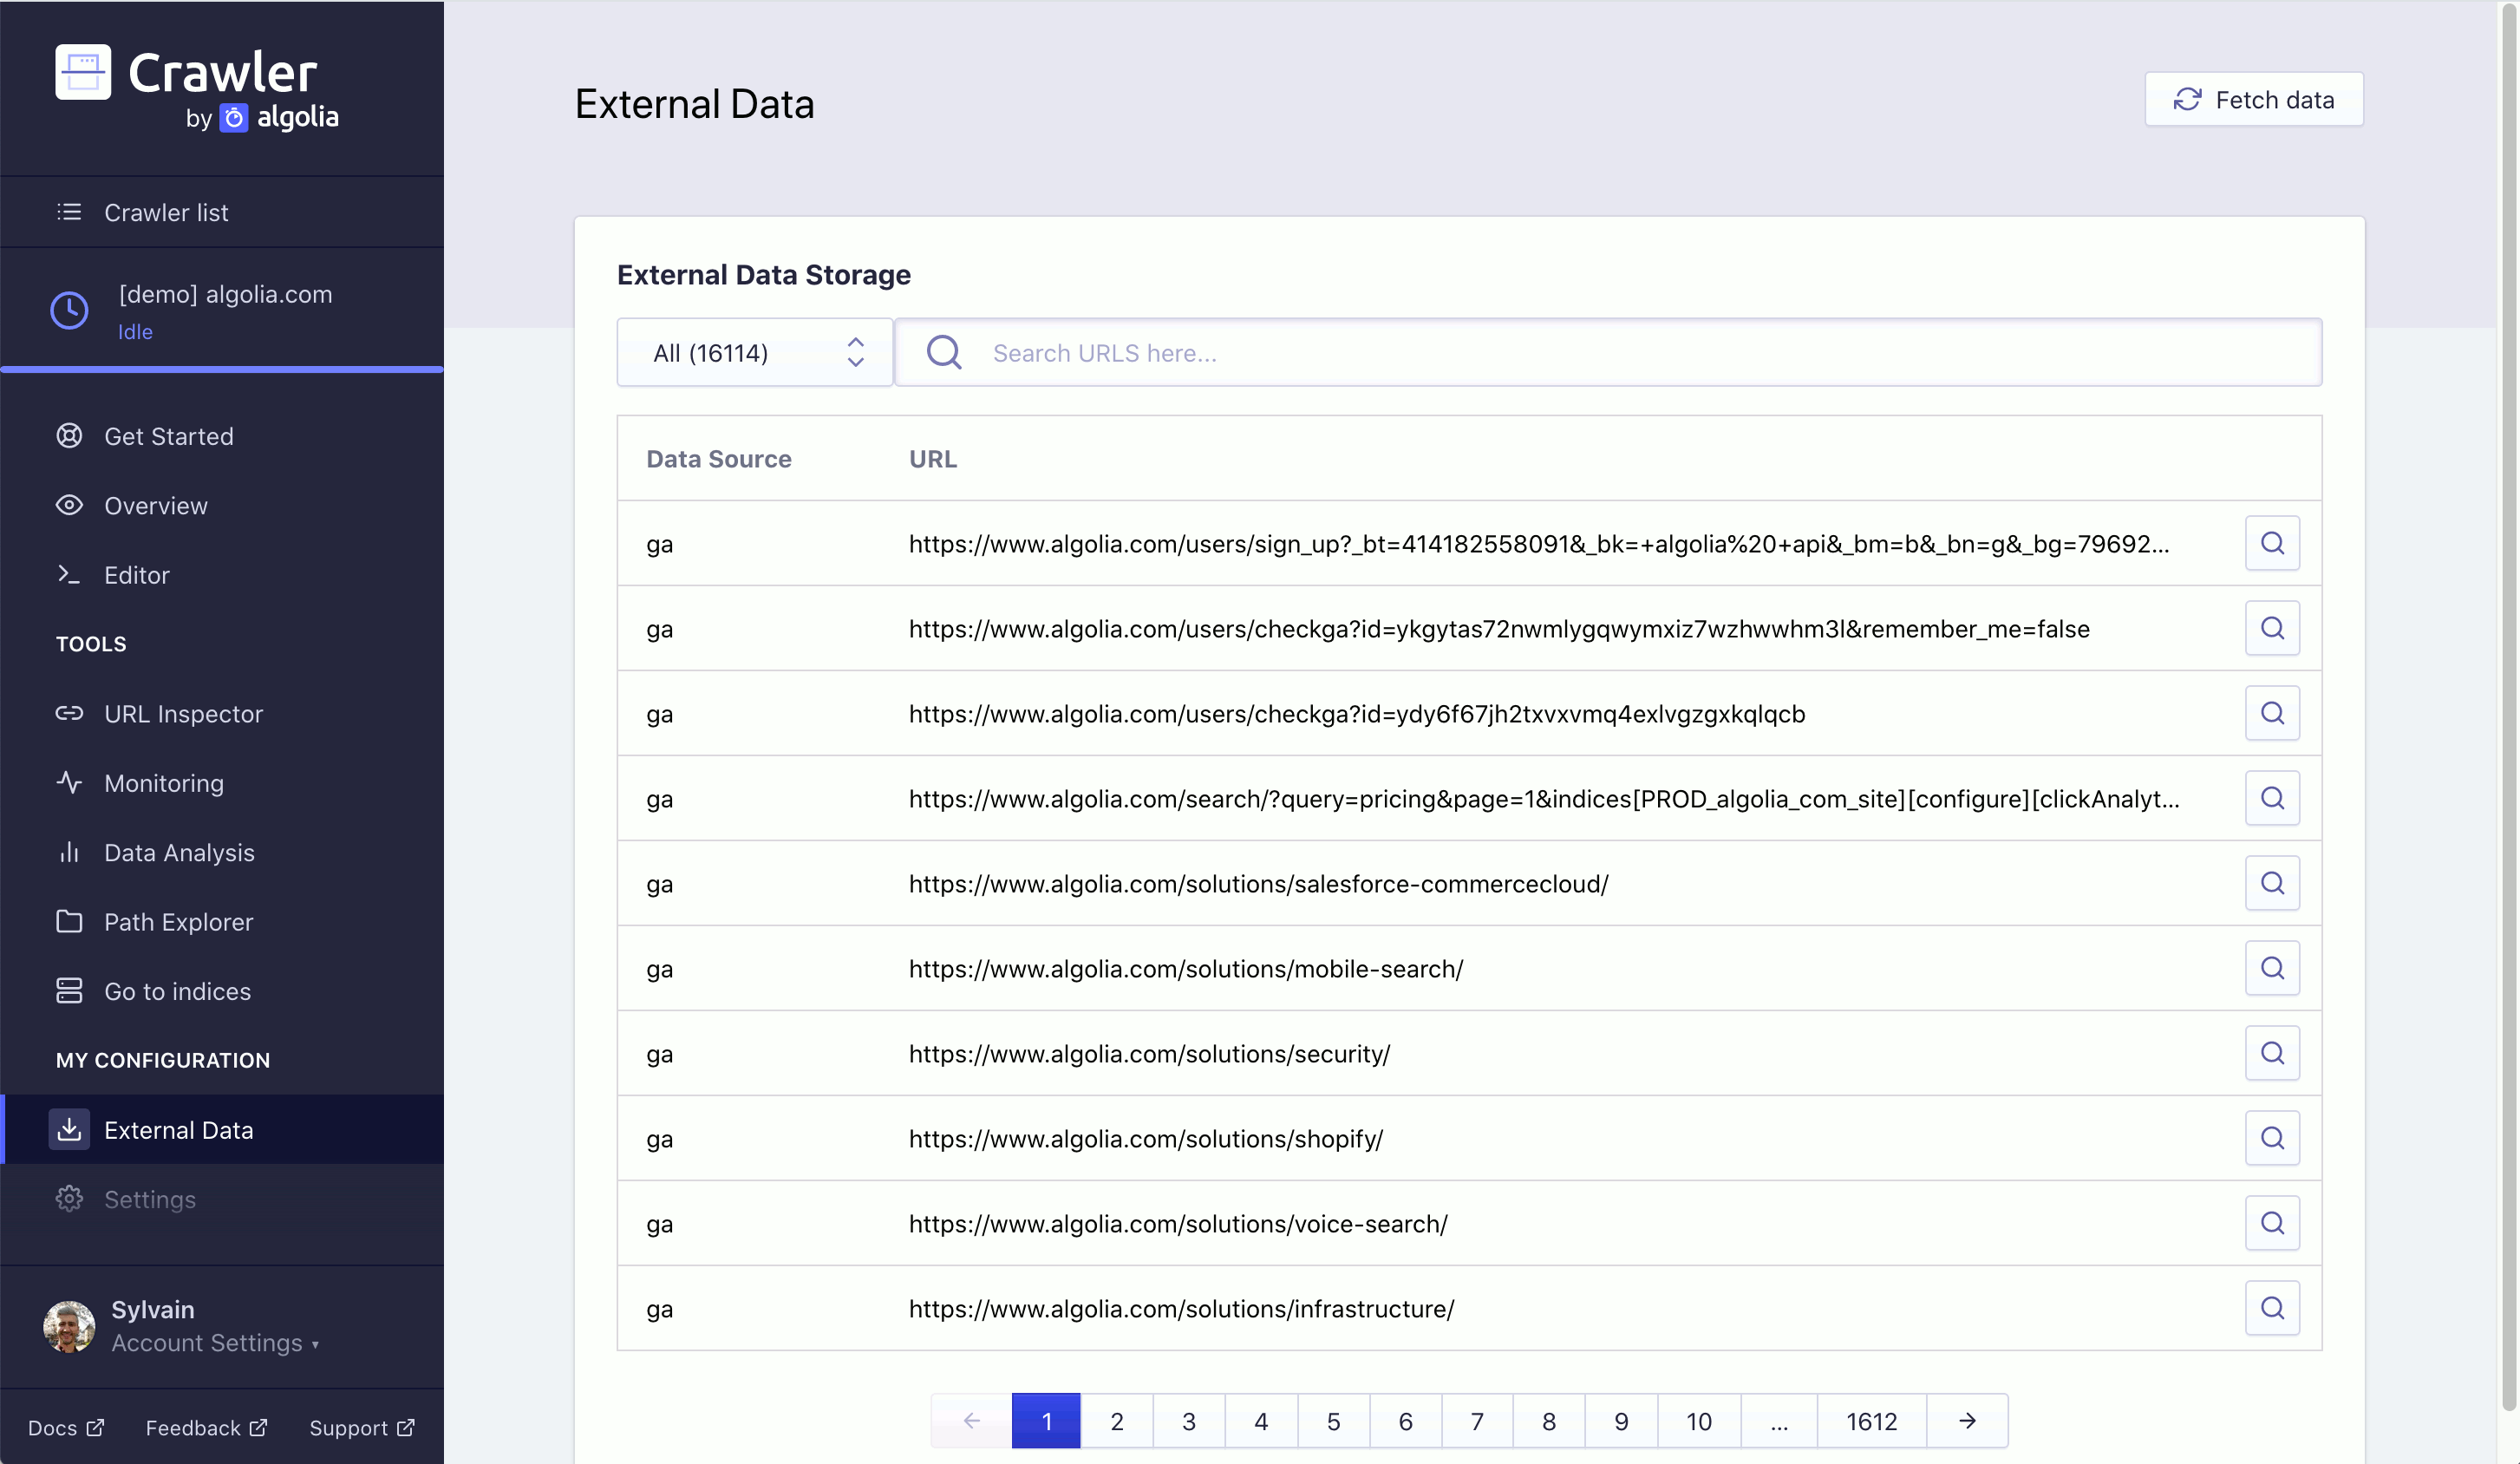Expand the Account Settings dropdown

coord(215,1343)
